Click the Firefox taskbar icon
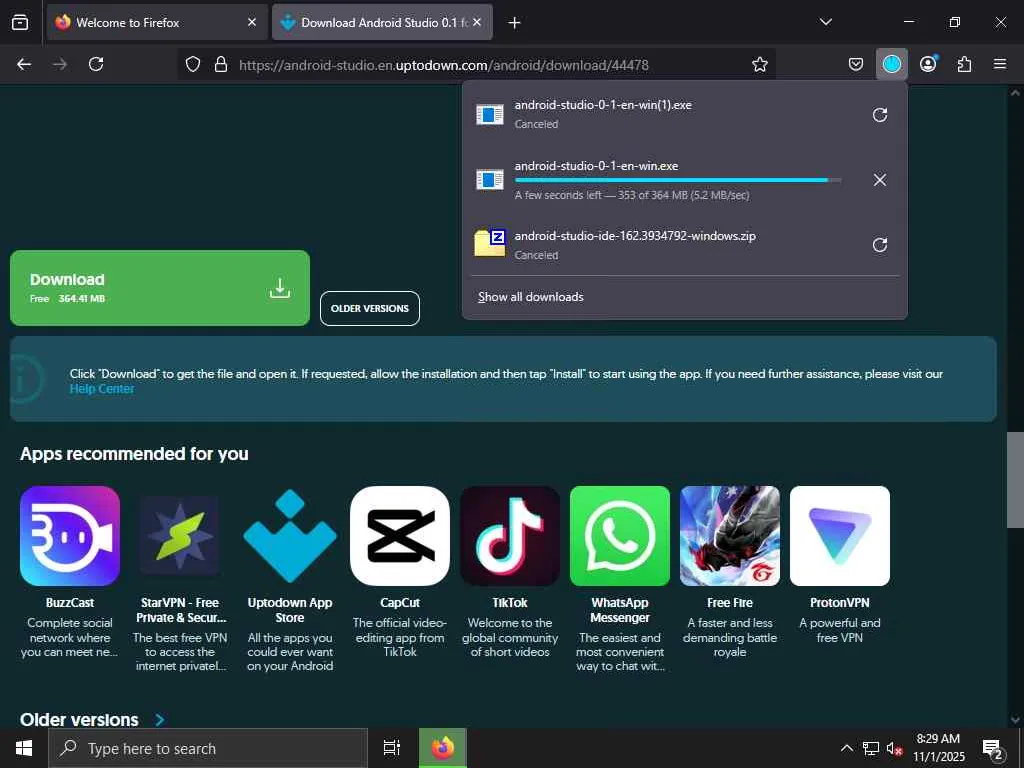Image resolution: width=1024 pixels, height=768 pixels. click(443, 748)
